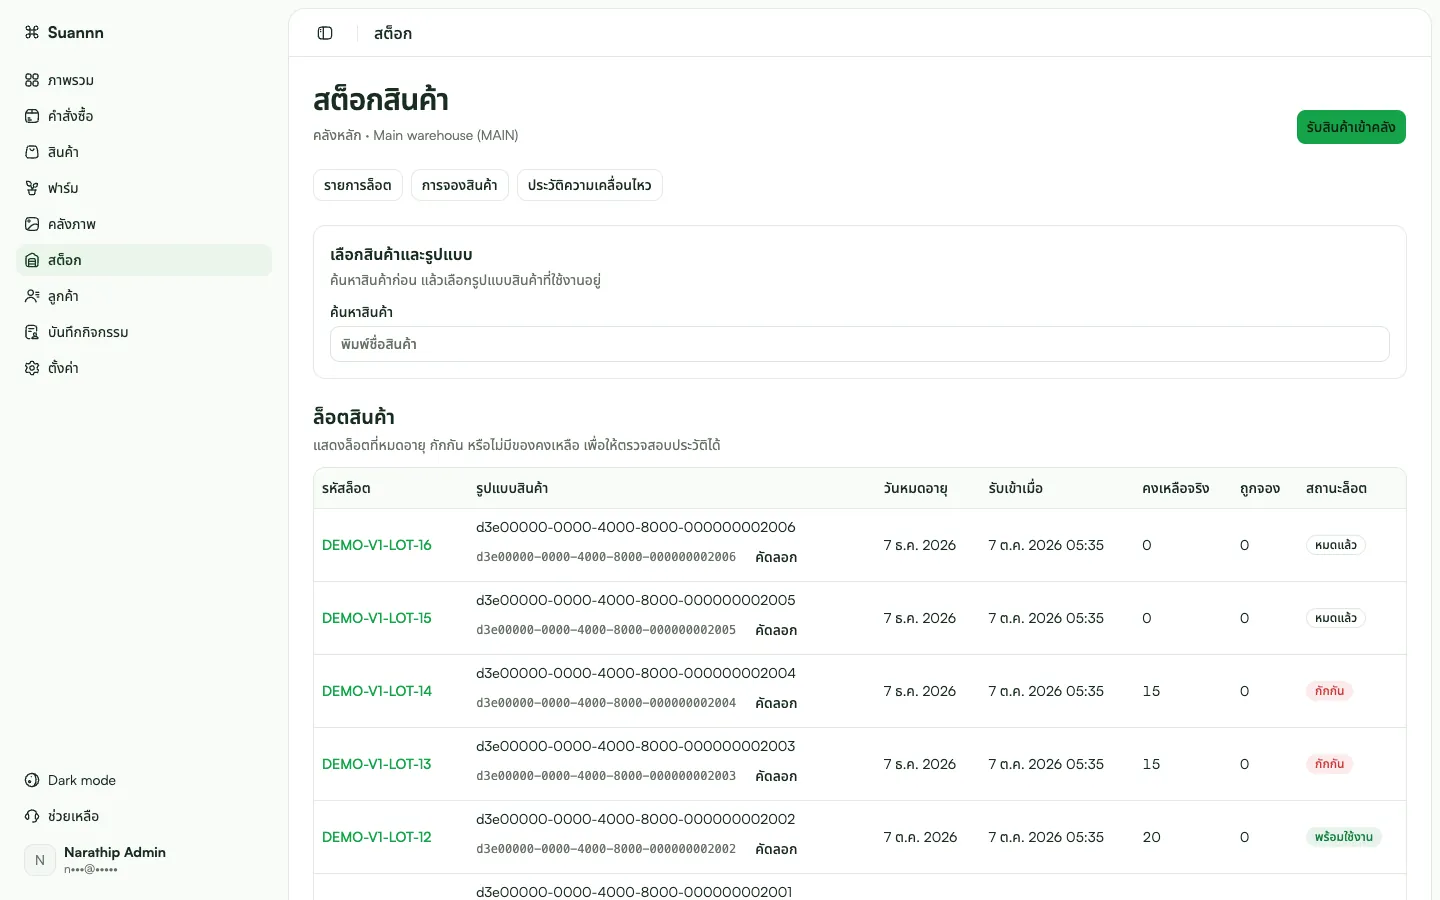Open lot DEMO-V1-LOT-15 link
The image size is (1440, 900).
(x=377, y=618)
